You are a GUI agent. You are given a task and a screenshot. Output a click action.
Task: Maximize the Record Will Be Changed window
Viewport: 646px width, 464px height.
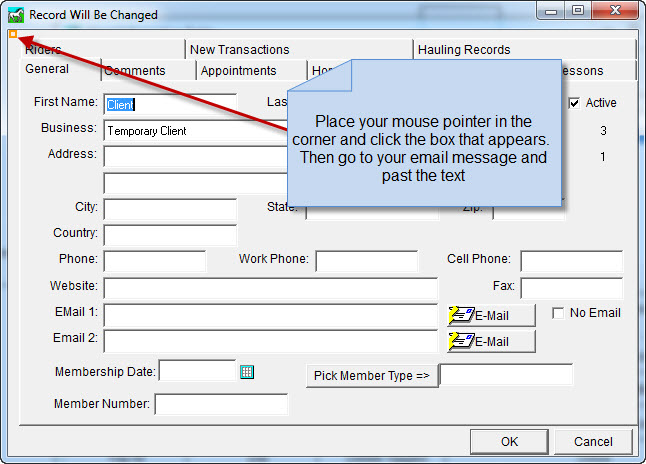coord(578,11)
